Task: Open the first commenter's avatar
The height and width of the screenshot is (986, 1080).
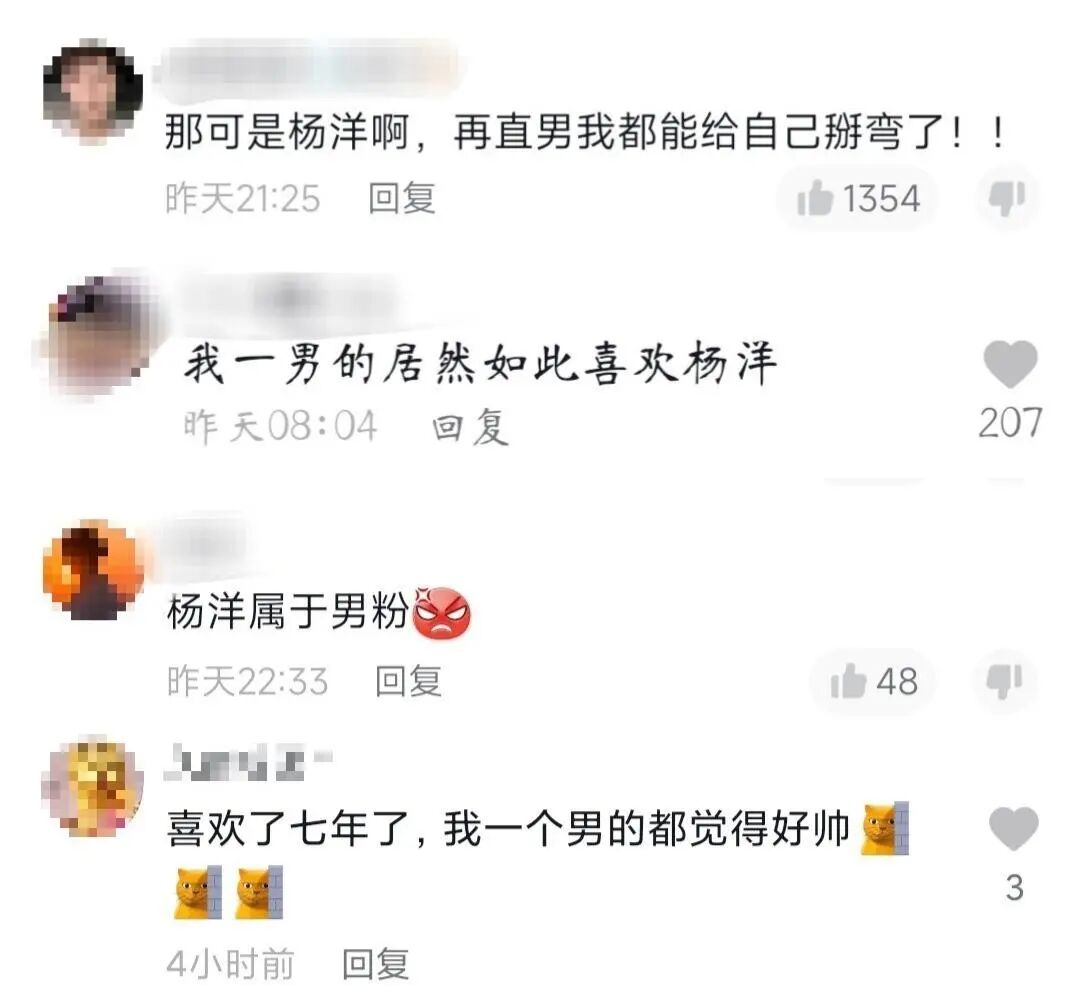Action: click(x=93, y=91)
